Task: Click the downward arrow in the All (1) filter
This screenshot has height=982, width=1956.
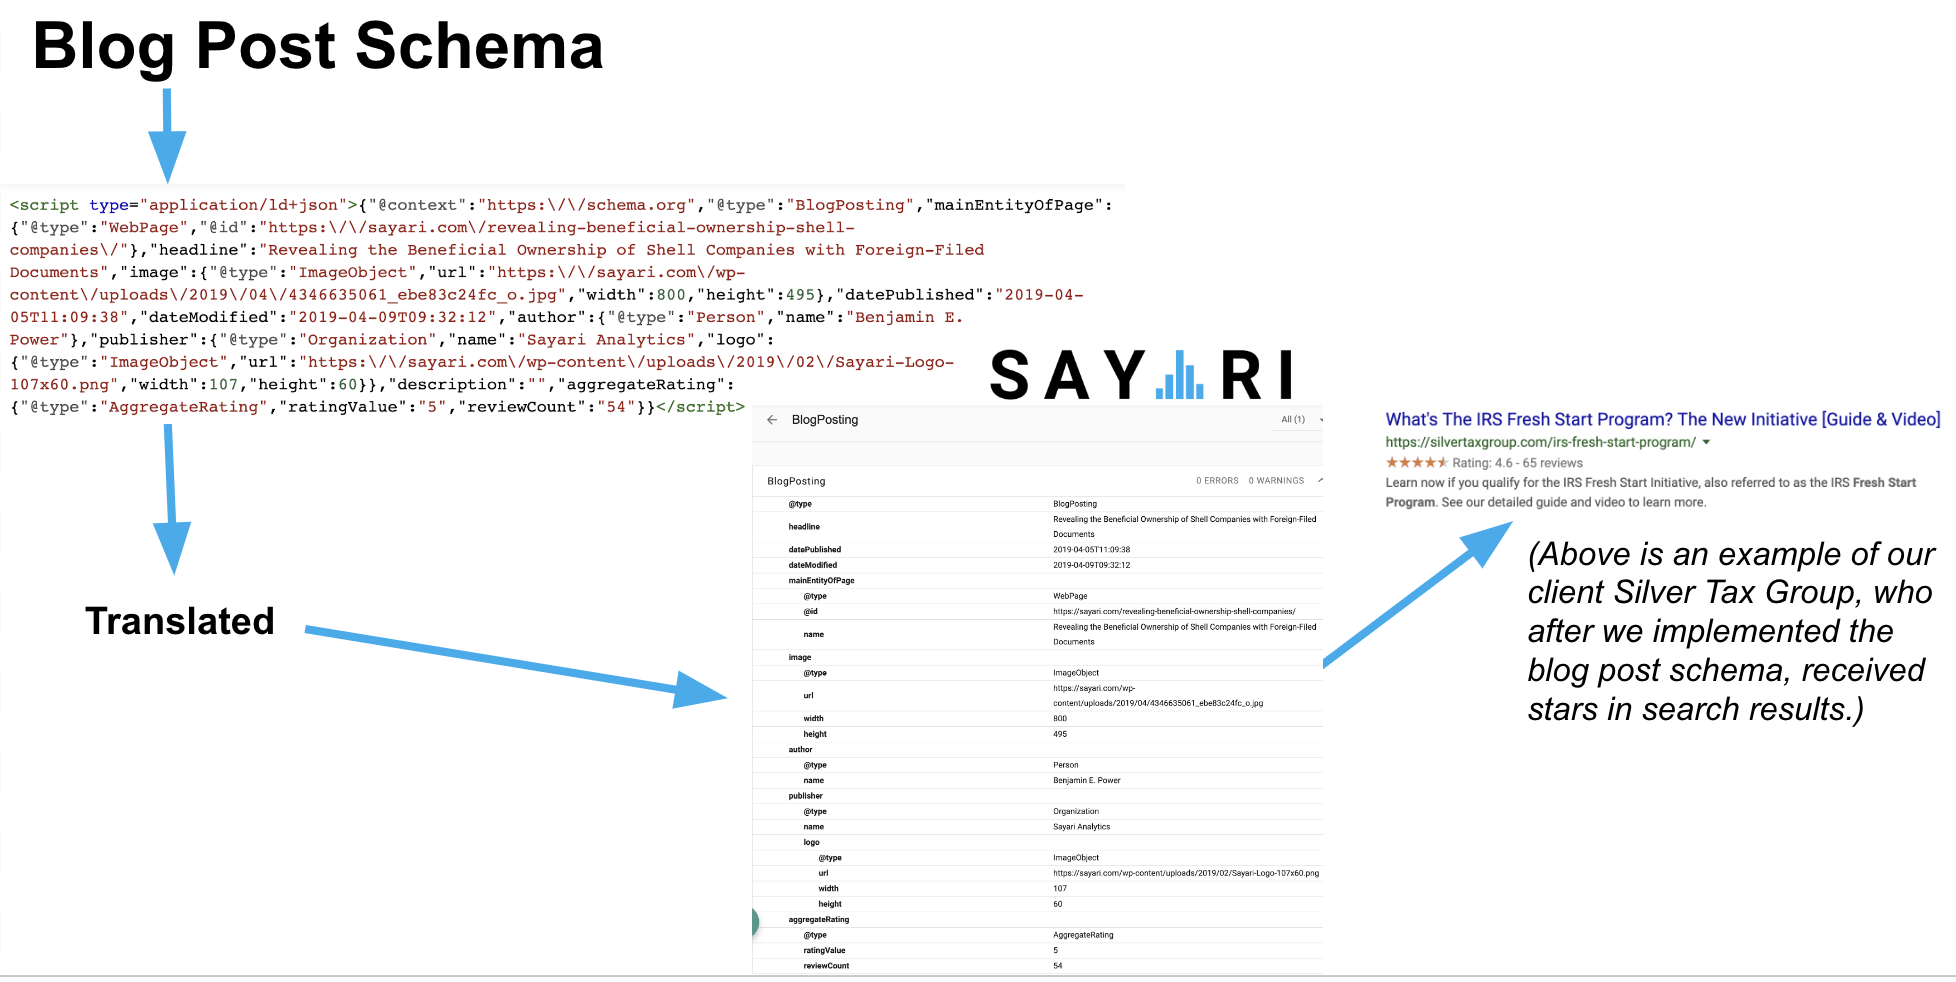Action: [x=1320, y=420]
